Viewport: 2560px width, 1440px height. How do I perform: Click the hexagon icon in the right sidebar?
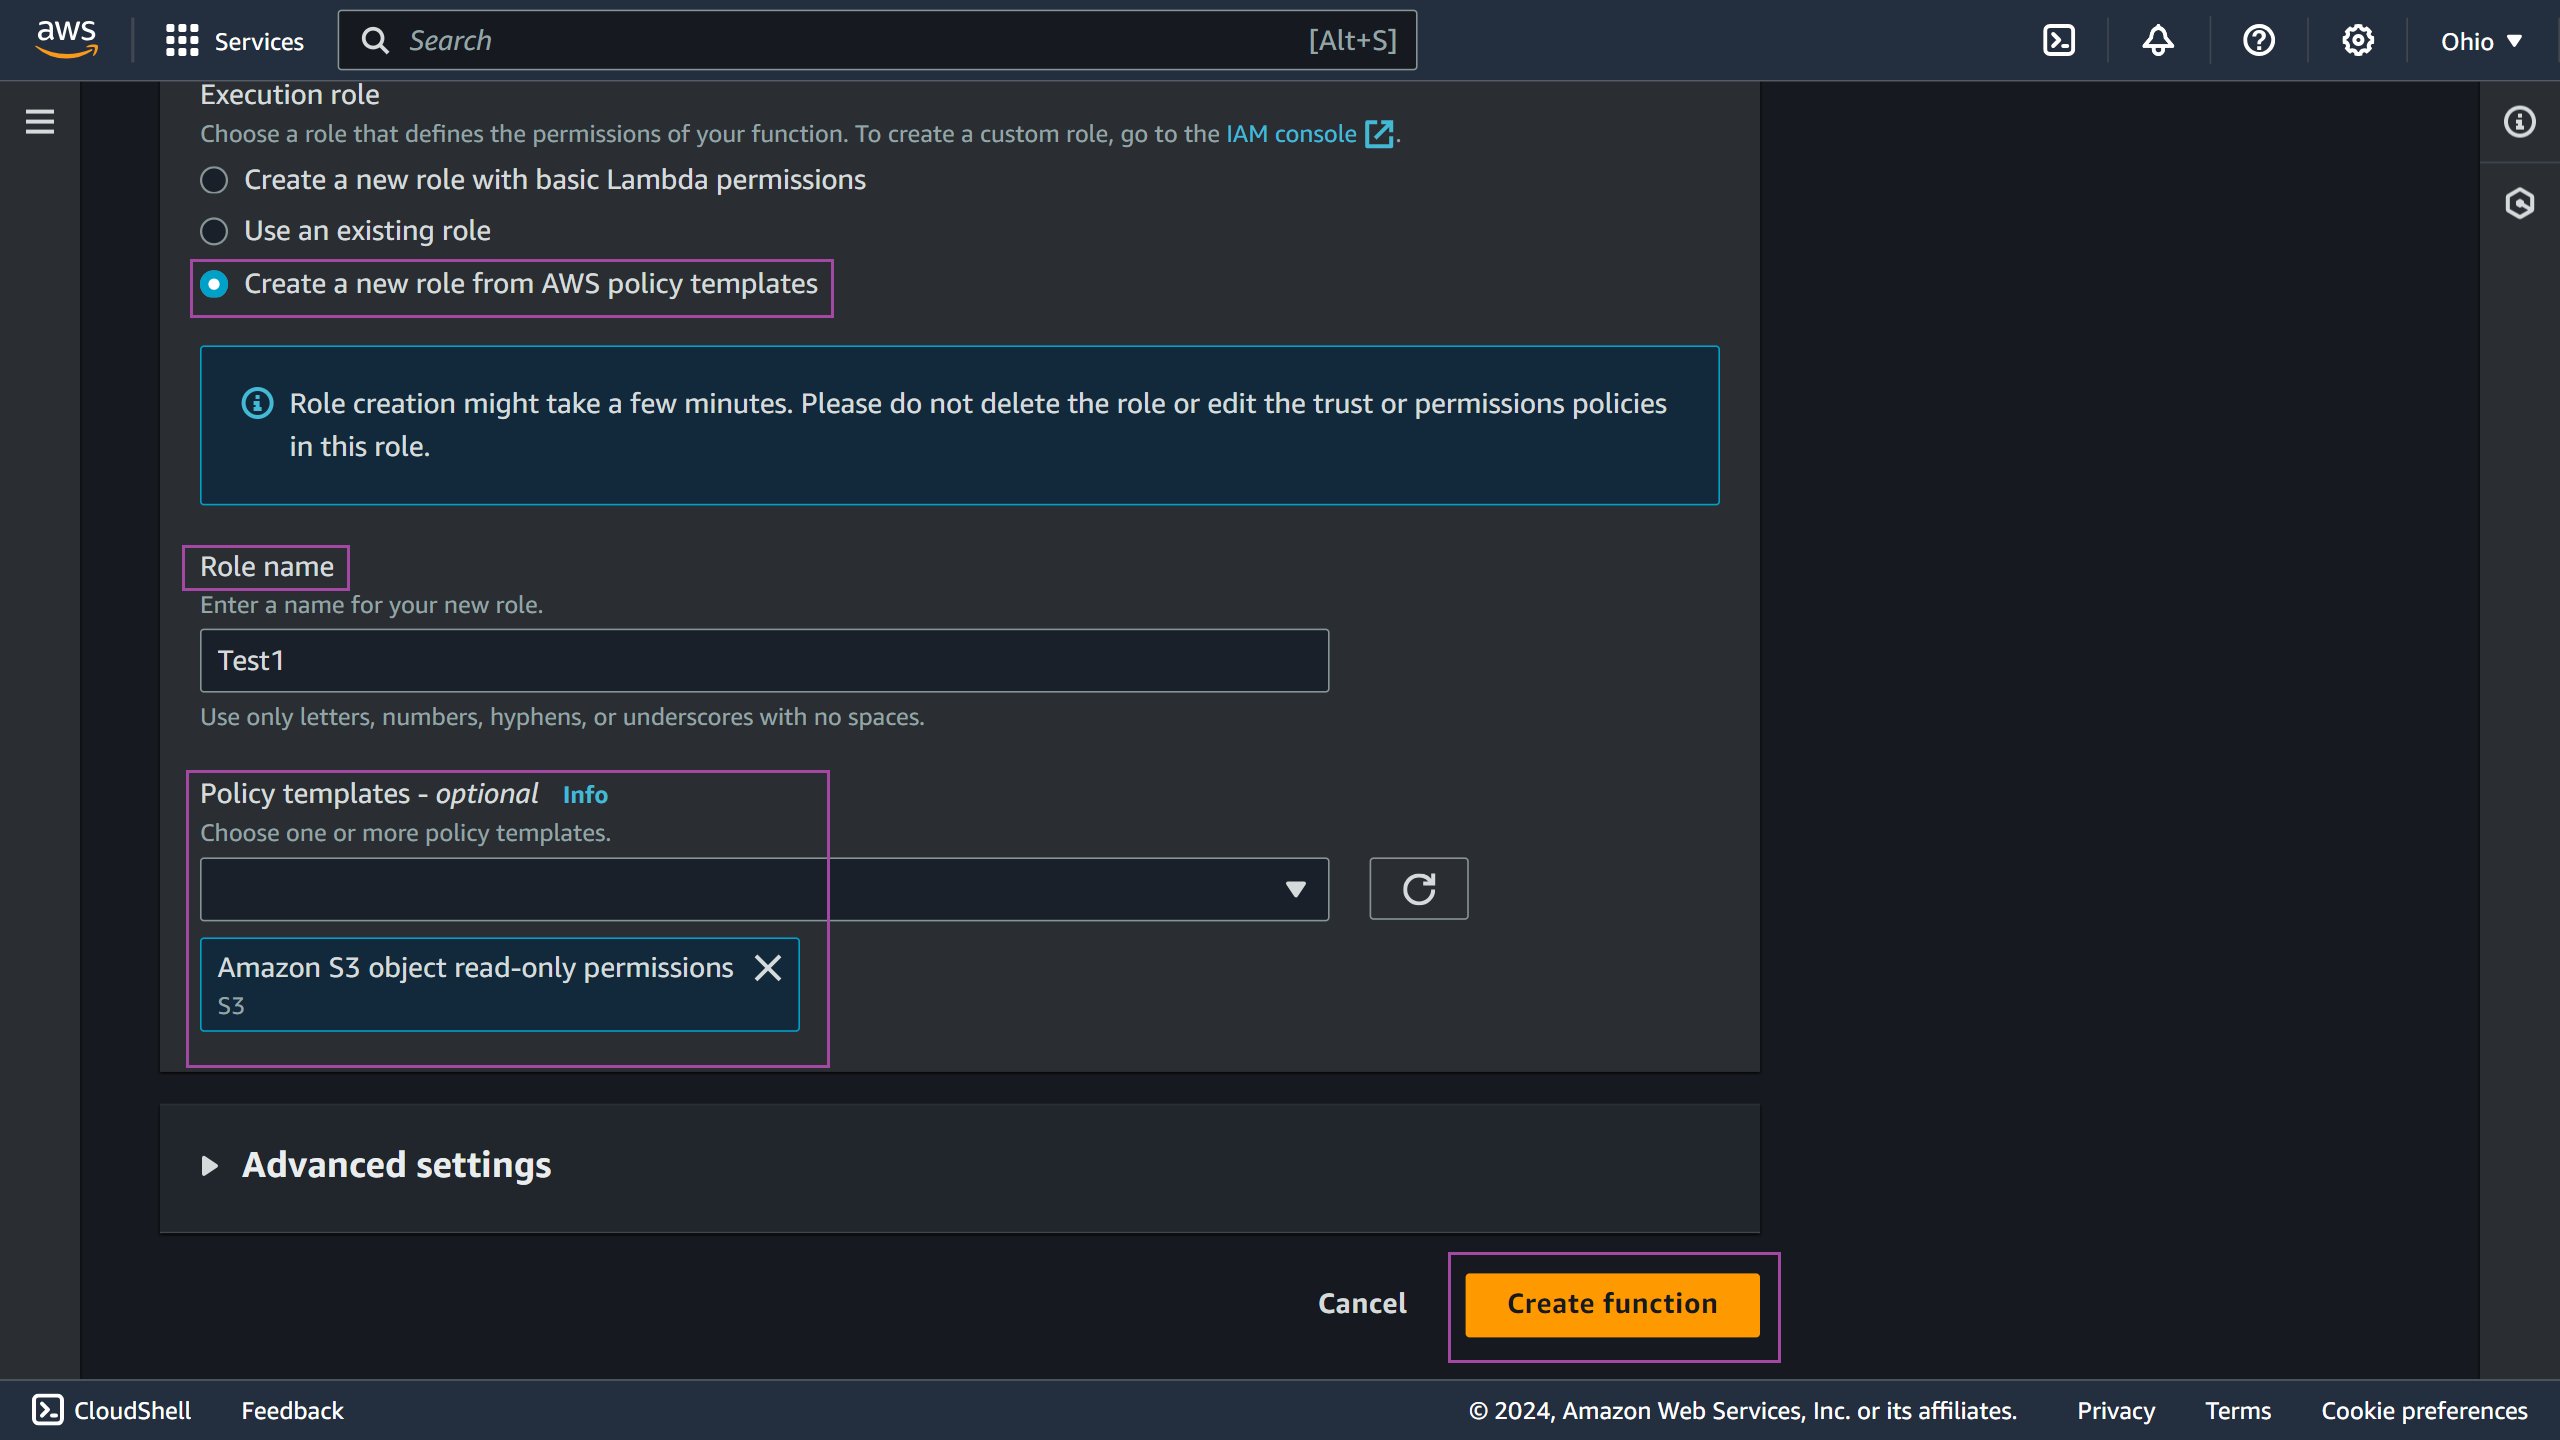point(2519,204)
